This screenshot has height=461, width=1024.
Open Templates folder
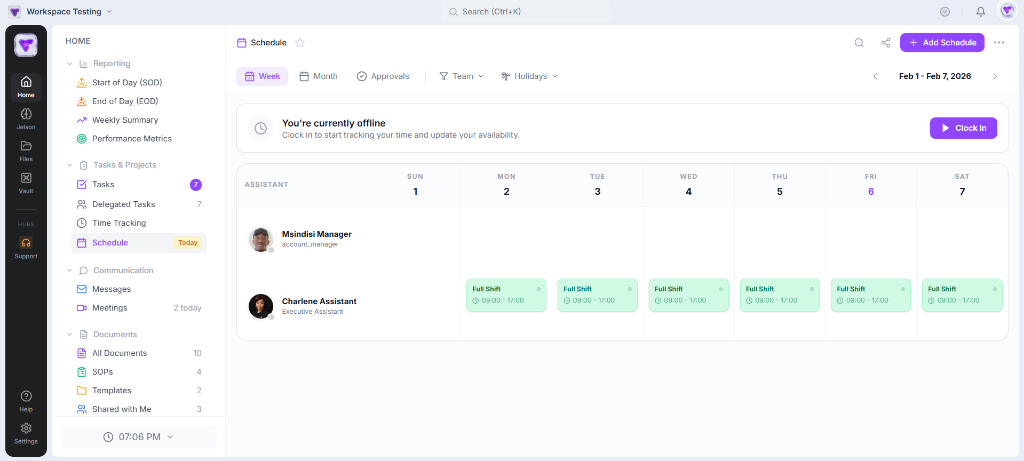[x=138, y=390]
